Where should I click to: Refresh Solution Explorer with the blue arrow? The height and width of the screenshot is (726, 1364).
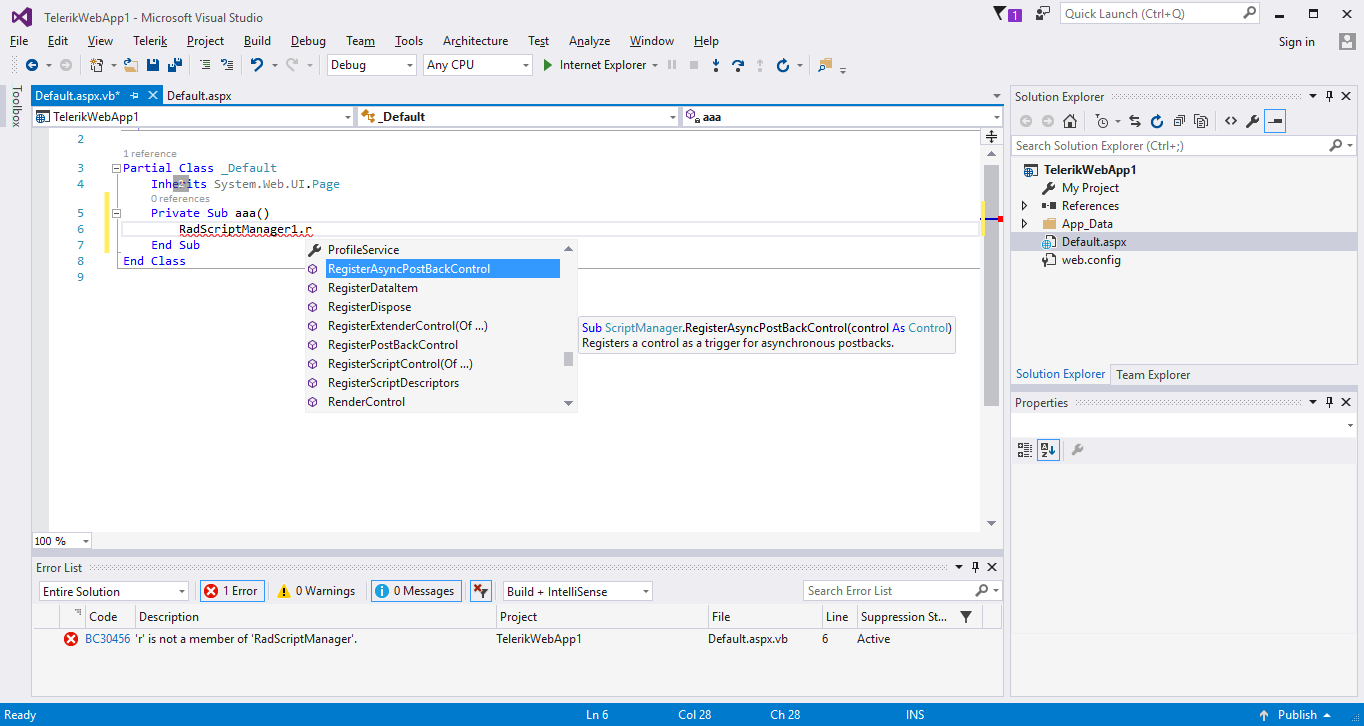point(1157,121)
